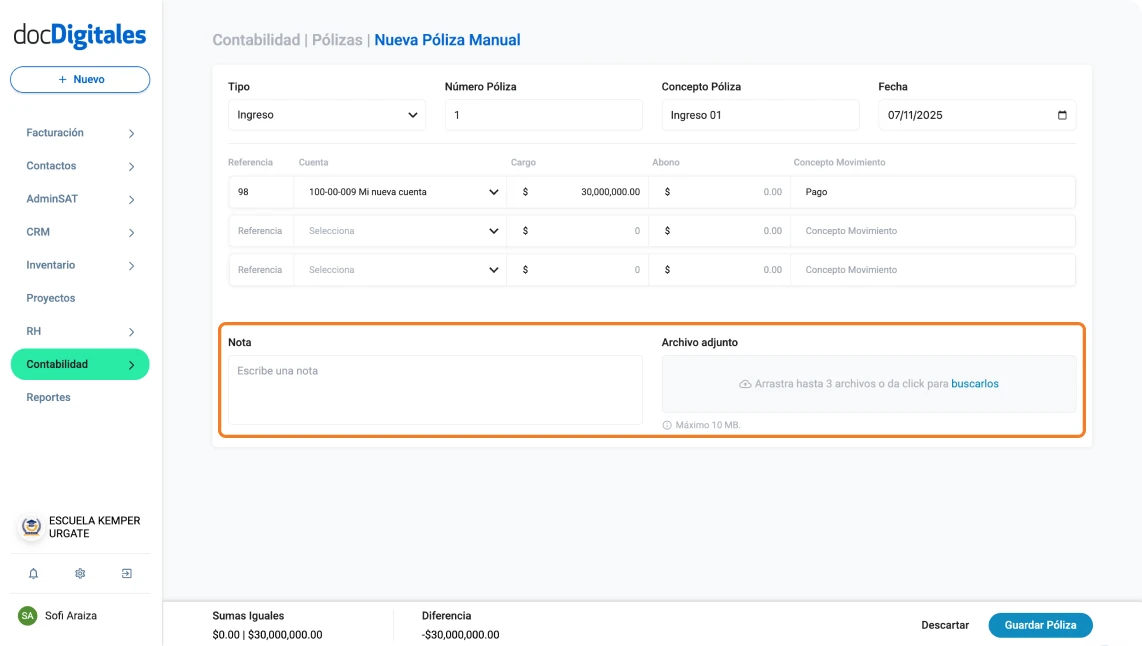Image resolution: width=1142 pixels, height=646 pixels.
Task: Expand the Contabilidad sidebar menu
Action: click(x=79, y=364)
